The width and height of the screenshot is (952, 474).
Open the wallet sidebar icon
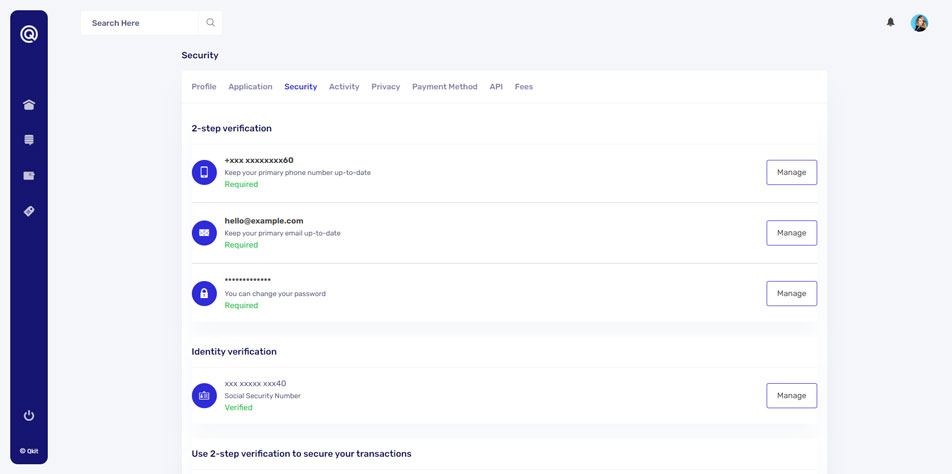click(29, 176)
